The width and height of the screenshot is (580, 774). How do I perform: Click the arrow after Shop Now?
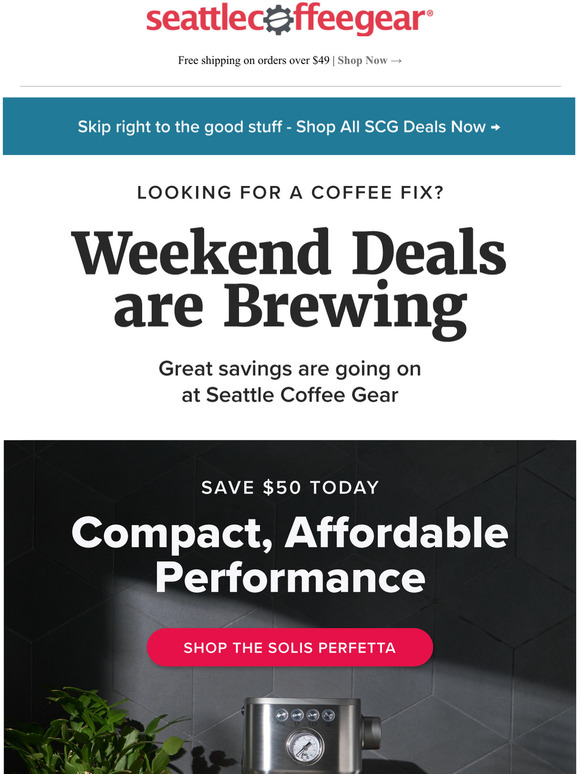396,61
